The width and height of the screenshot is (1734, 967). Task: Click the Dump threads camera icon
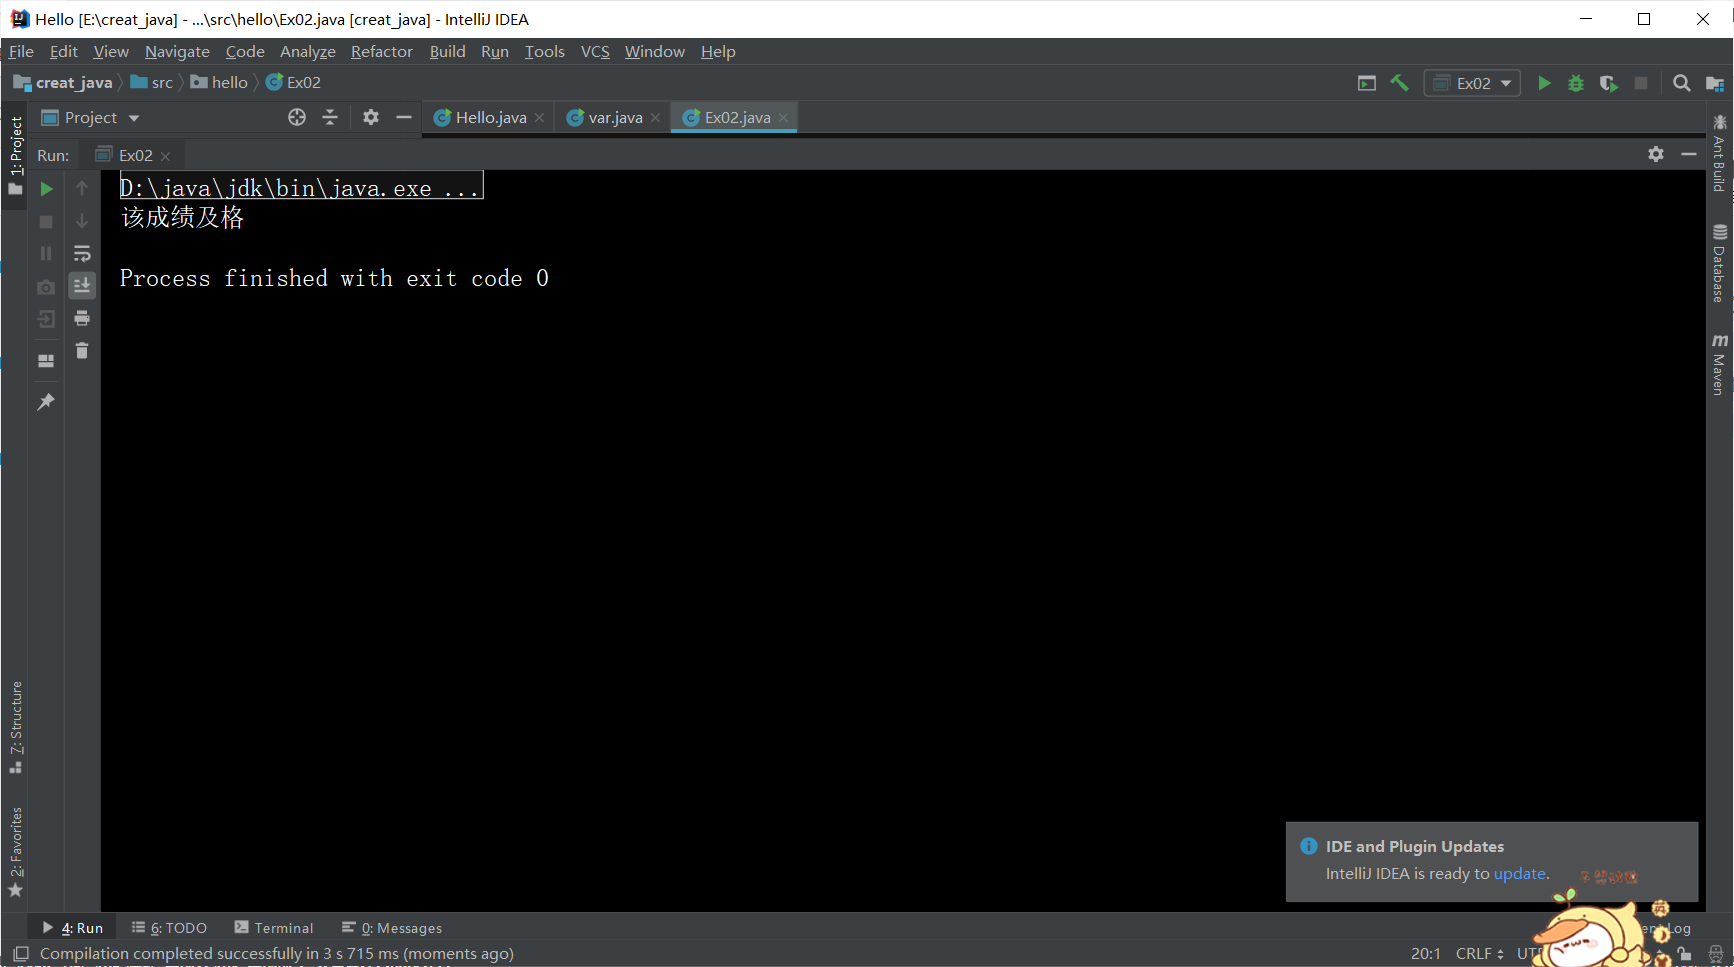pos(46,287)
